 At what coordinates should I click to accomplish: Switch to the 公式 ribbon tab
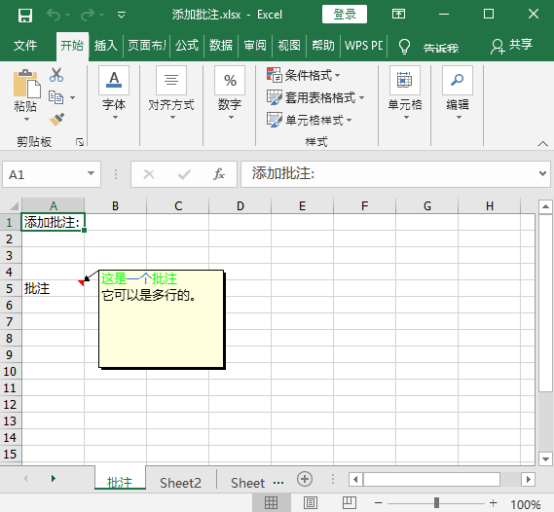(x=187, y=45)
